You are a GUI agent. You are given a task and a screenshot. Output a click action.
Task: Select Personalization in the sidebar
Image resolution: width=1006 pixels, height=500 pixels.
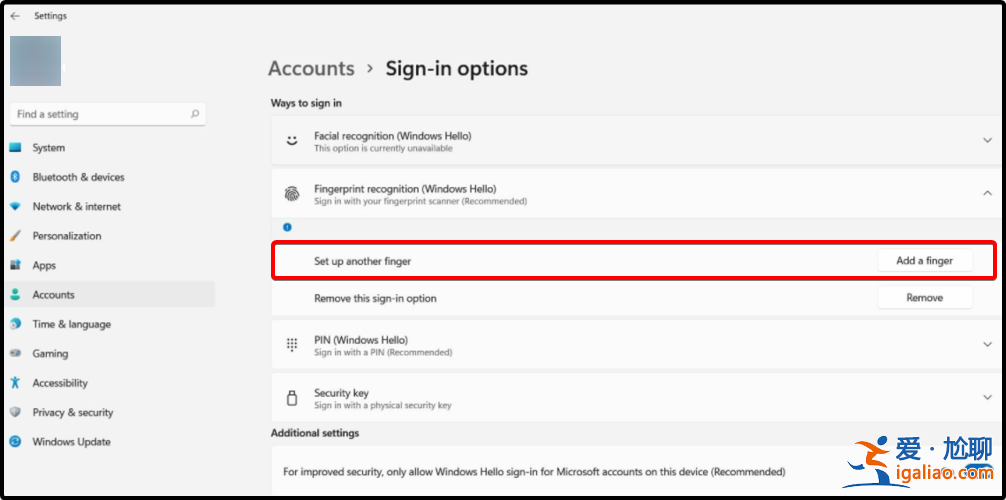[110, 236]
